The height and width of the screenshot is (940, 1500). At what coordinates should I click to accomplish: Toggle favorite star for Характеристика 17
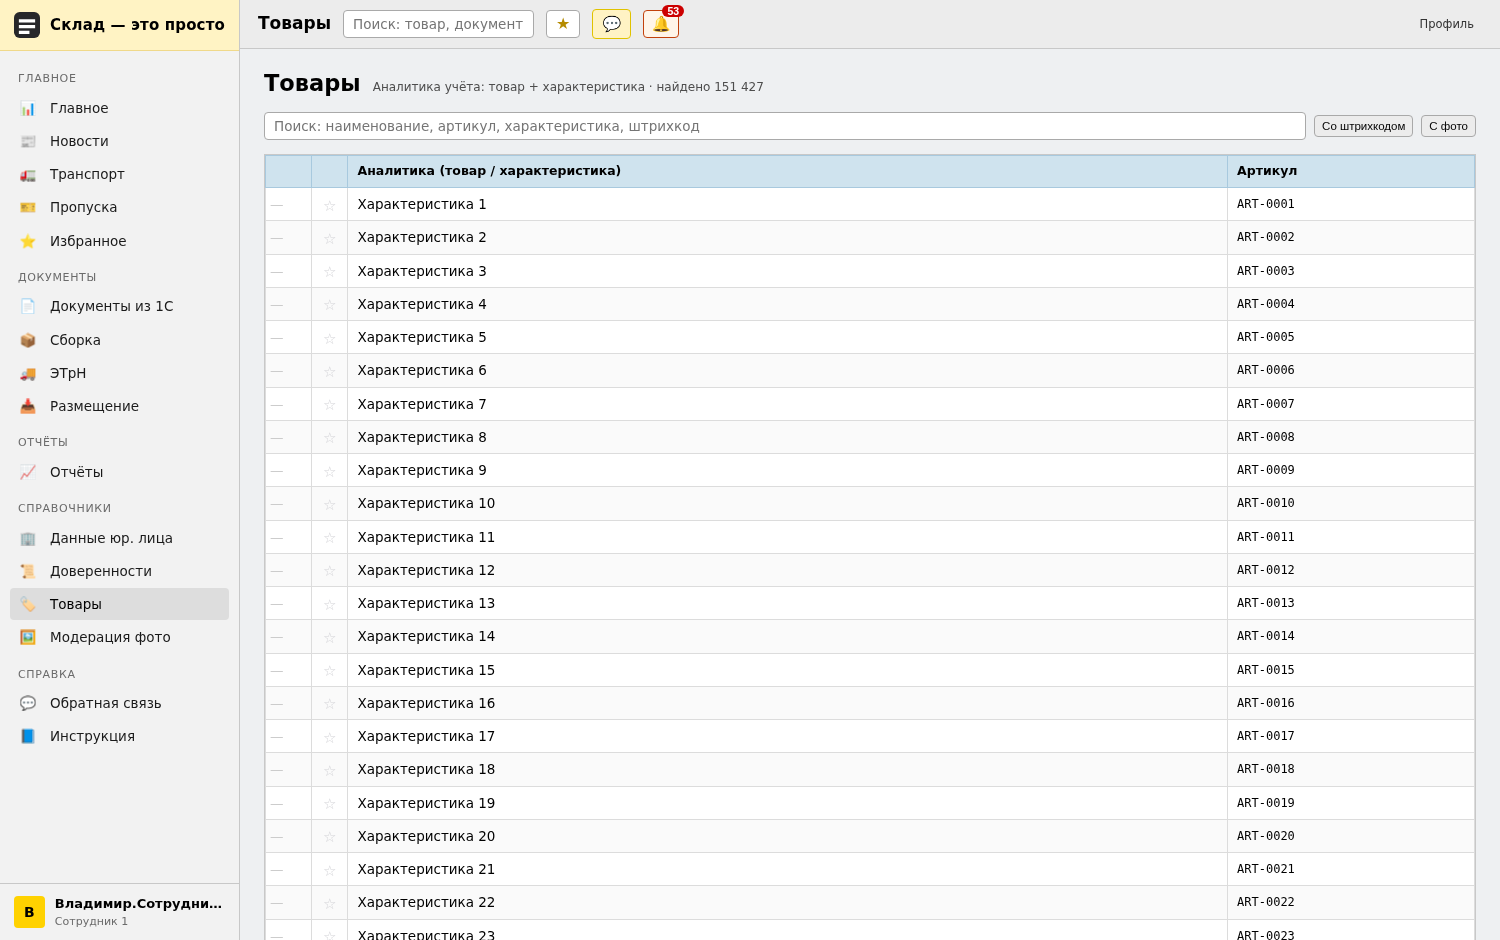(329, 737)
